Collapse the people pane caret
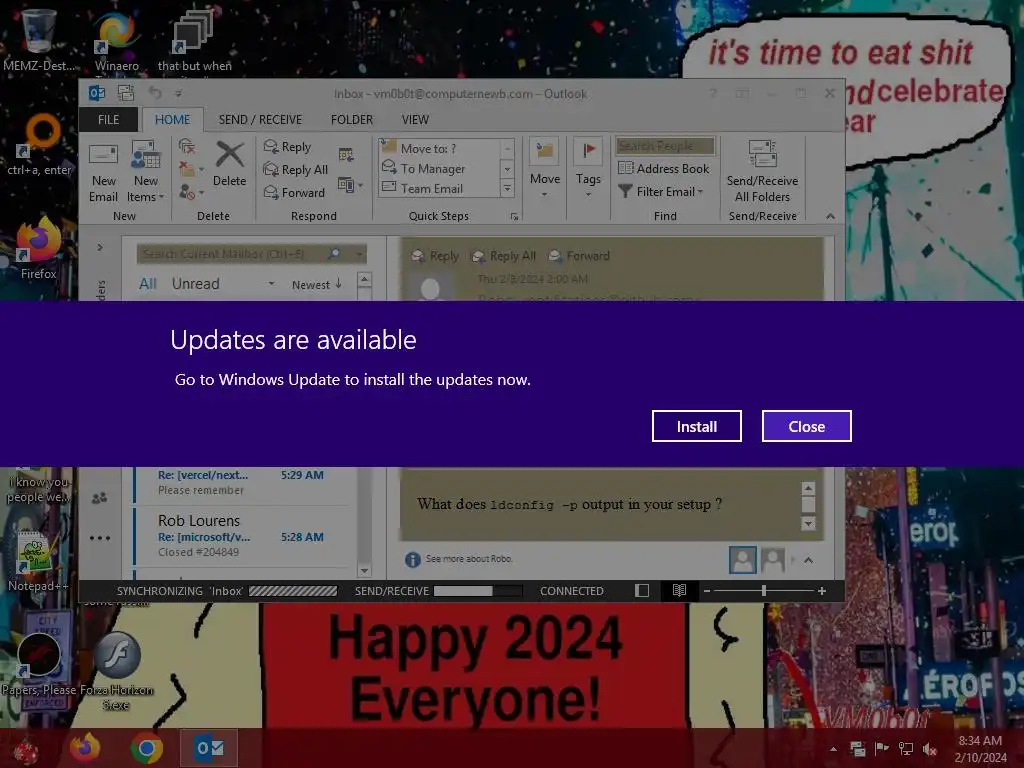Image resolution: width=1024 pixels, height=768 pixels. (x=808, y=560)
